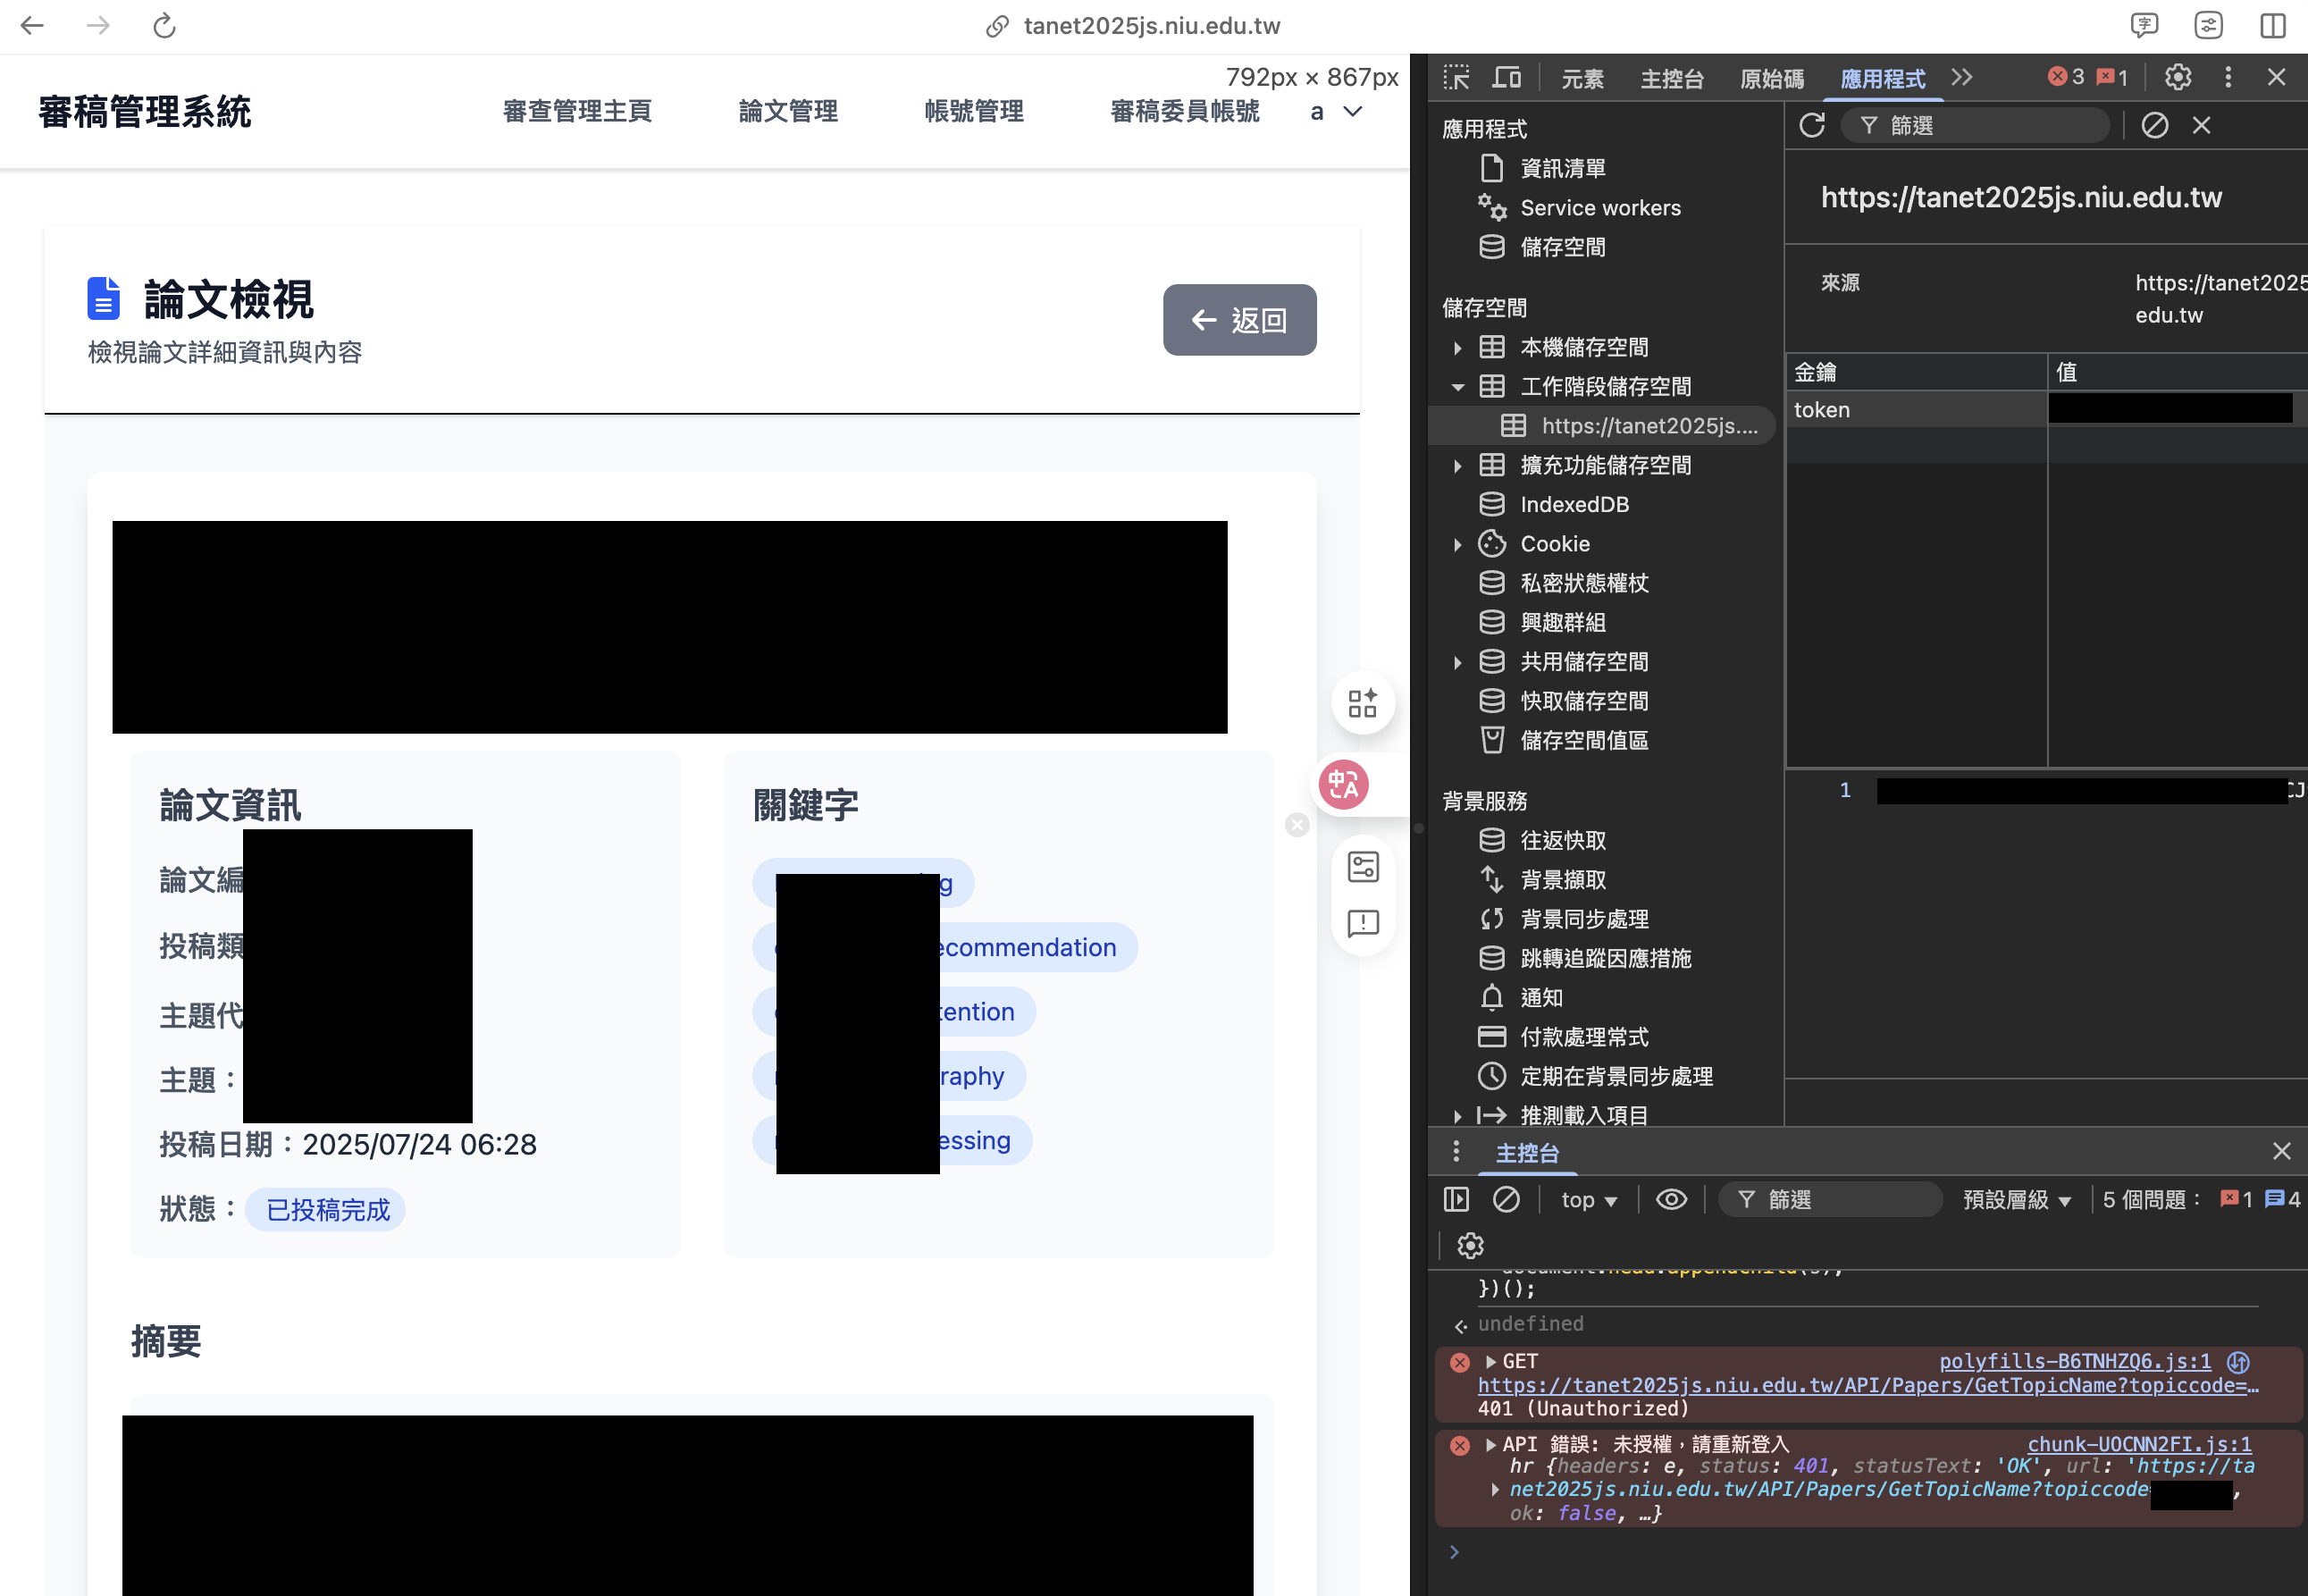Screen dimensions: 2308x1596
Task: Expand the Cookie storage node
Action: pos(1458,544)
